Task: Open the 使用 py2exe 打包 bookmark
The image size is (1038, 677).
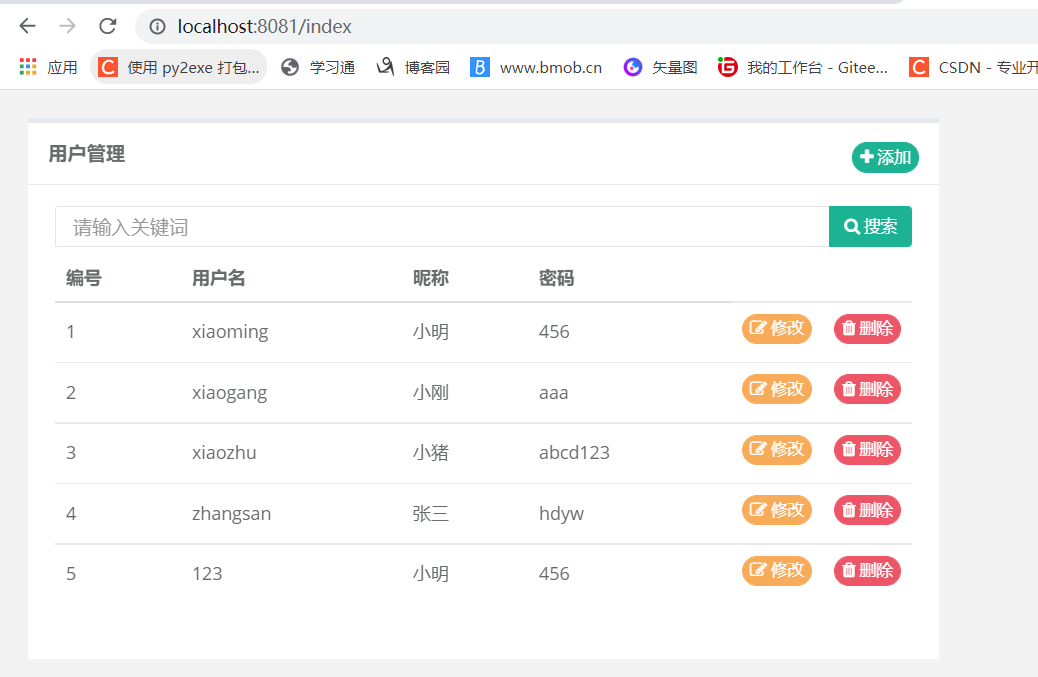Action: pyautogui.click(x=179, y=68)
